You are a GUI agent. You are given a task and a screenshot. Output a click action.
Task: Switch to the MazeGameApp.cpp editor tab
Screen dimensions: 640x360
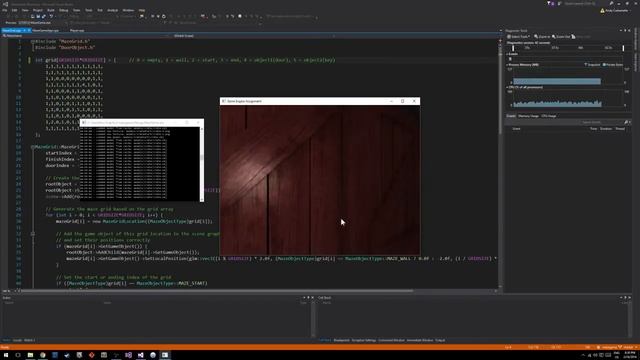click(46, 31)
